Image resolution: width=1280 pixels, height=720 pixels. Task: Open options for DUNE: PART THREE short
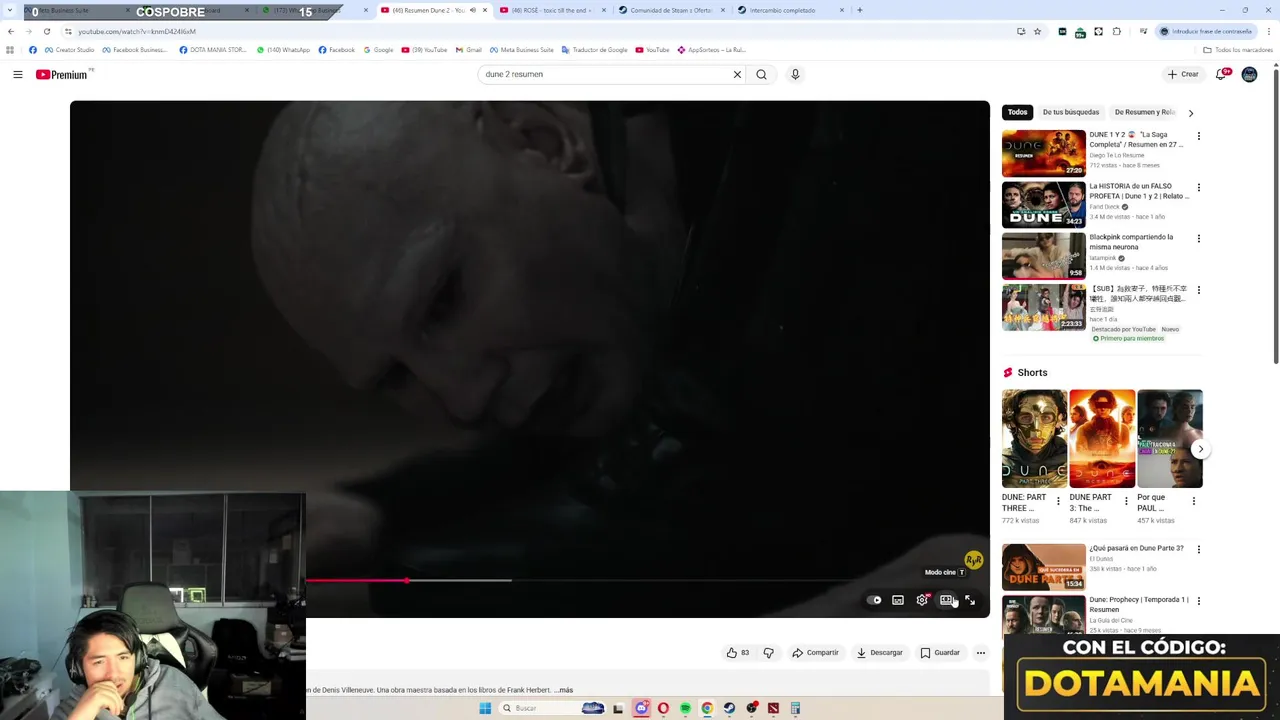click(1058, 501)
